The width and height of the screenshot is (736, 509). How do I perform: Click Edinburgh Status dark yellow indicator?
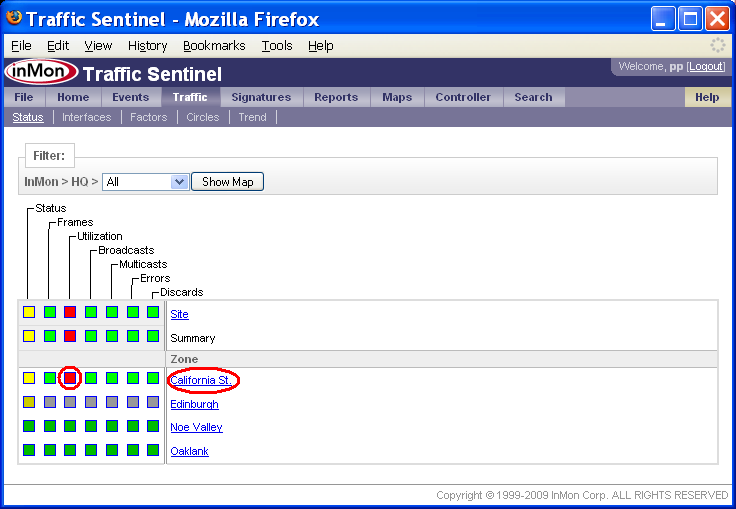[x=29, y=402]
